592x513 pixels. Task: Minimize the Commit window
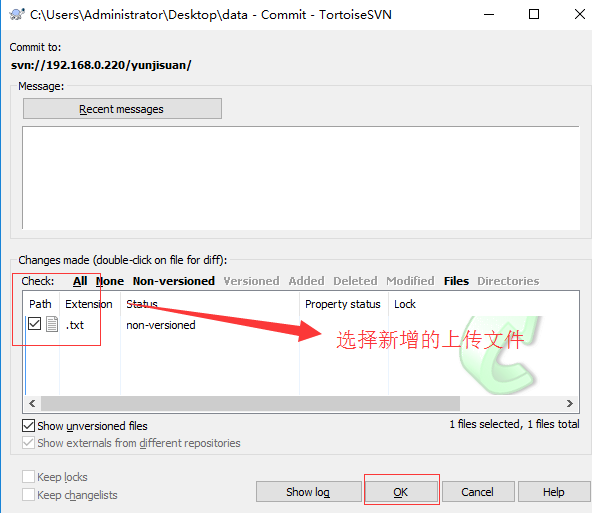coord(489,14)
